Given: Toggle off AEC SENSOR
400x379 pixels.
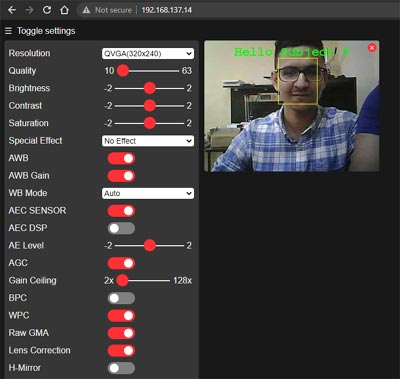Looking at the screenshot, I should (x=121, y=211).
